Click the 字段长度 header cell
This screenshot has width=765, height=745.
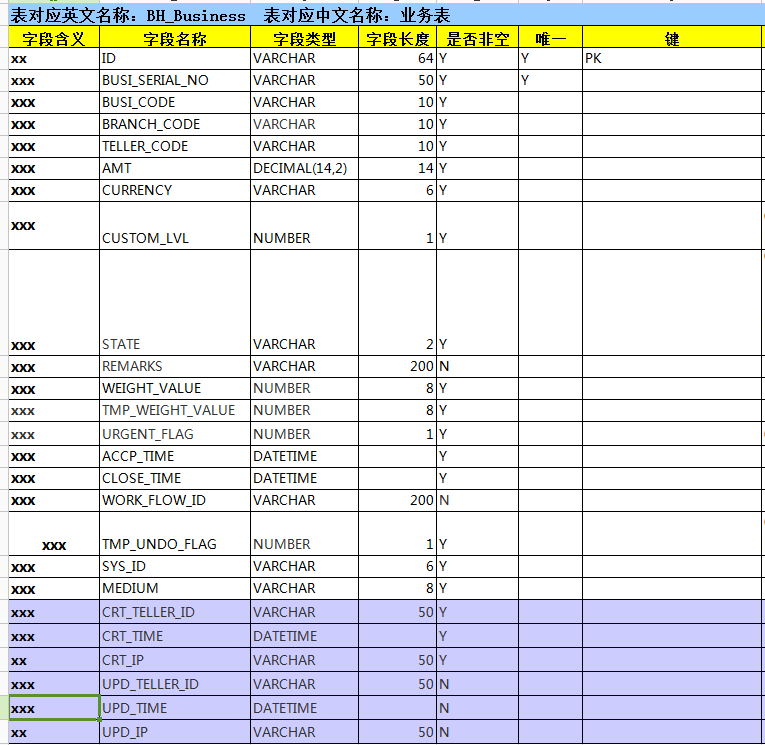[x=397, y=38]
